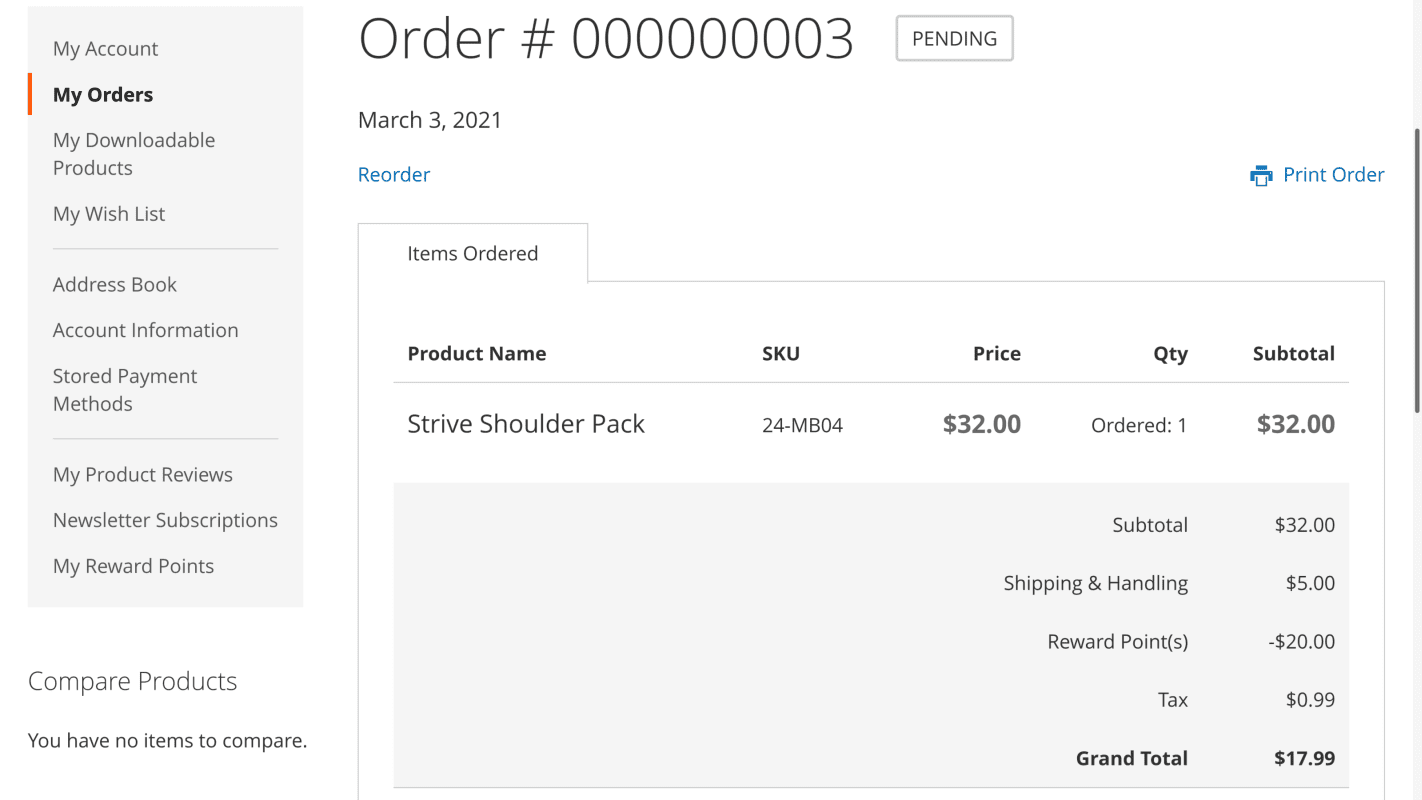Go to My Wish List
This screenshot has width=1422, height=800.
click(x=109, y=214)
